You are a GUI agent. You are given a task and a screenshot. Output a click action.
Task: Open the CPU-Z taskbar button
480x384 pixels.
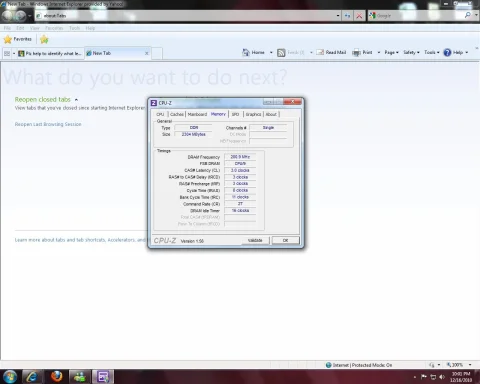[103, 377]
